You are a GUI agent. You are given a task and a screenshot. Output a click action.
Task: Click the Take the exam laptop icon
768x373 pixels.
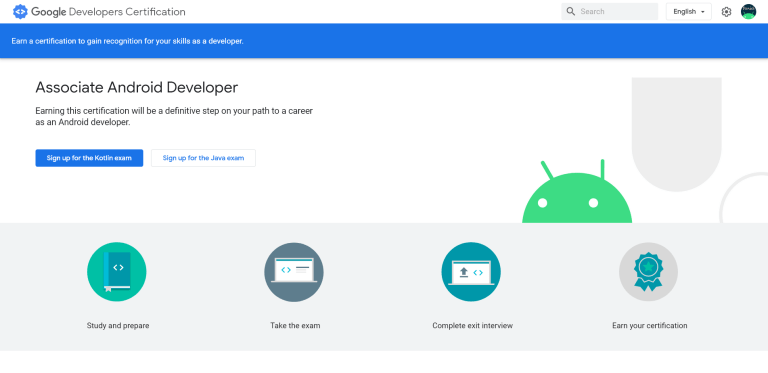pyautogui.click(x=294, y=272)
